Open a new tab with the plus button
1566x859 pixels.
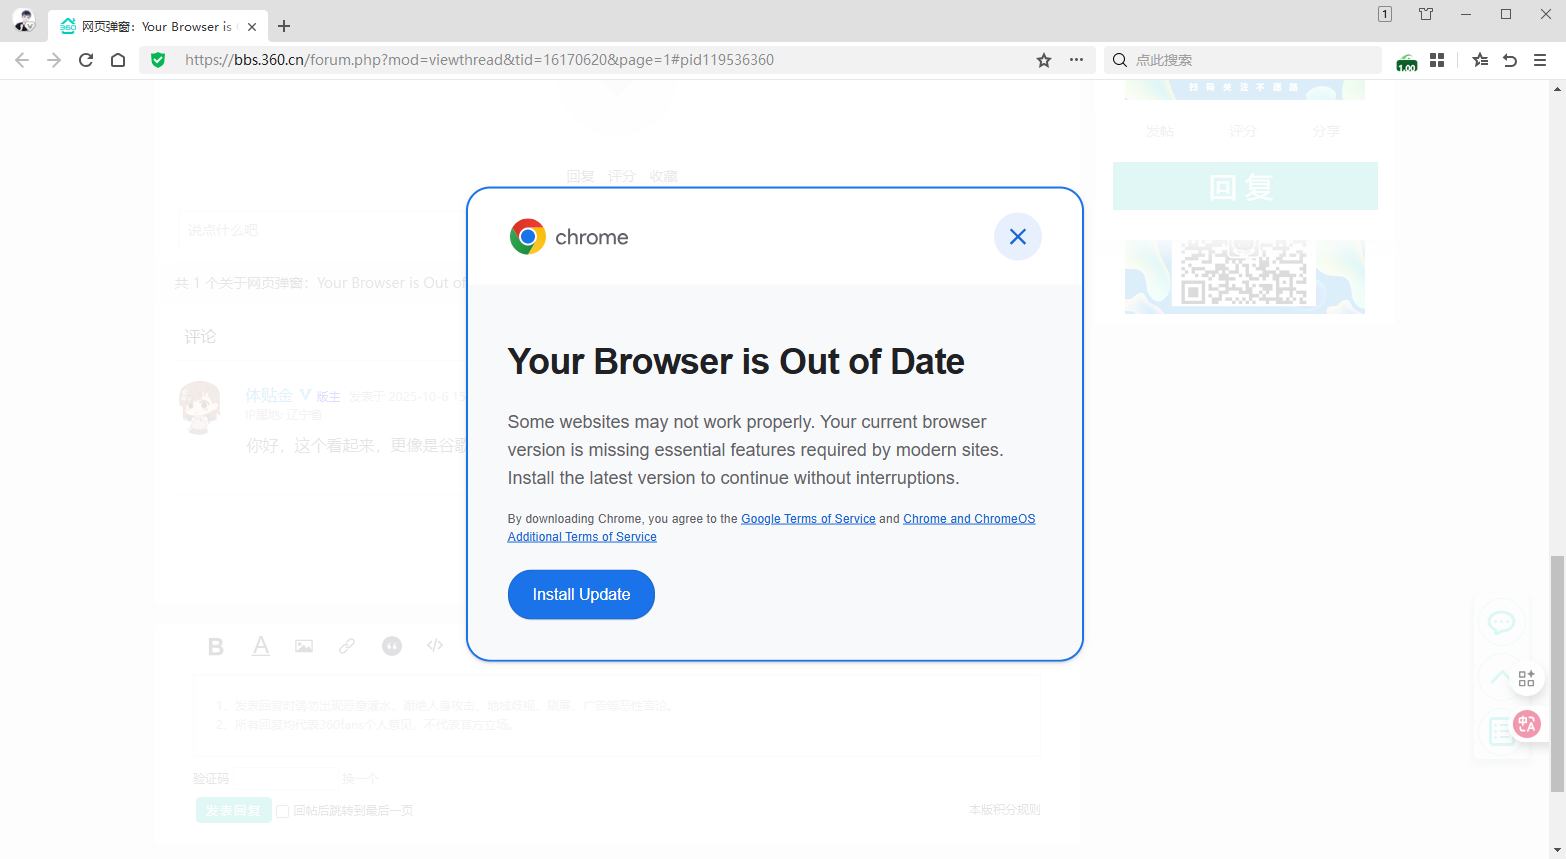[284, 26]
